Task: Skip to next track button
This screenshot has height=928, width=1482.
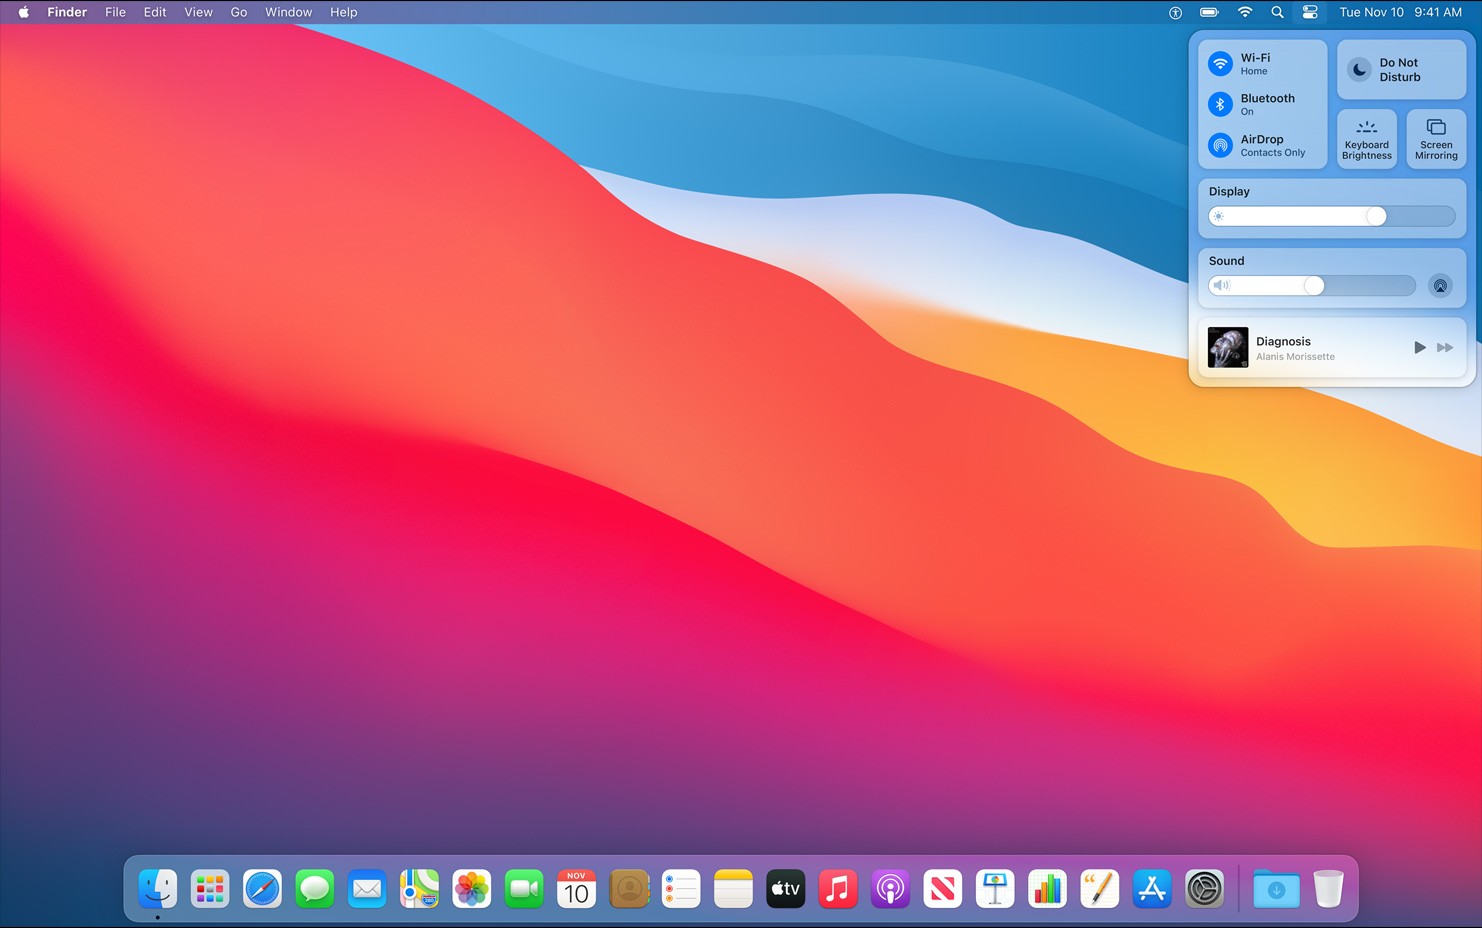Action: pos(1445,348)
